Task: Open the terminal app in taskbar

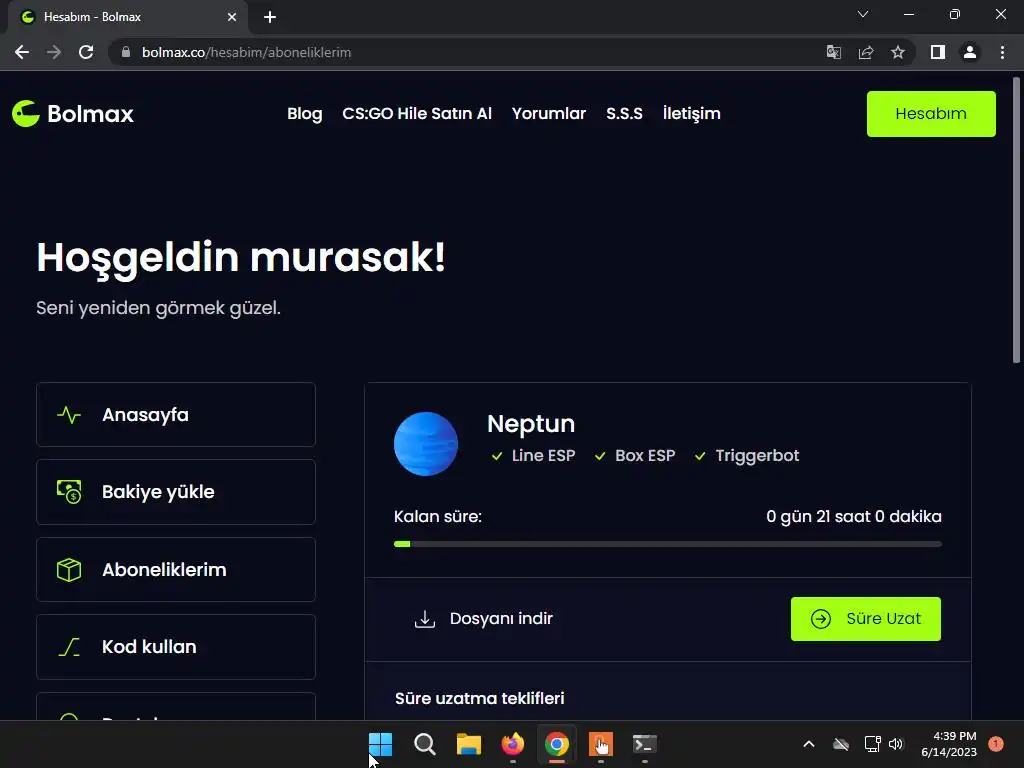Action: [645, 744]
